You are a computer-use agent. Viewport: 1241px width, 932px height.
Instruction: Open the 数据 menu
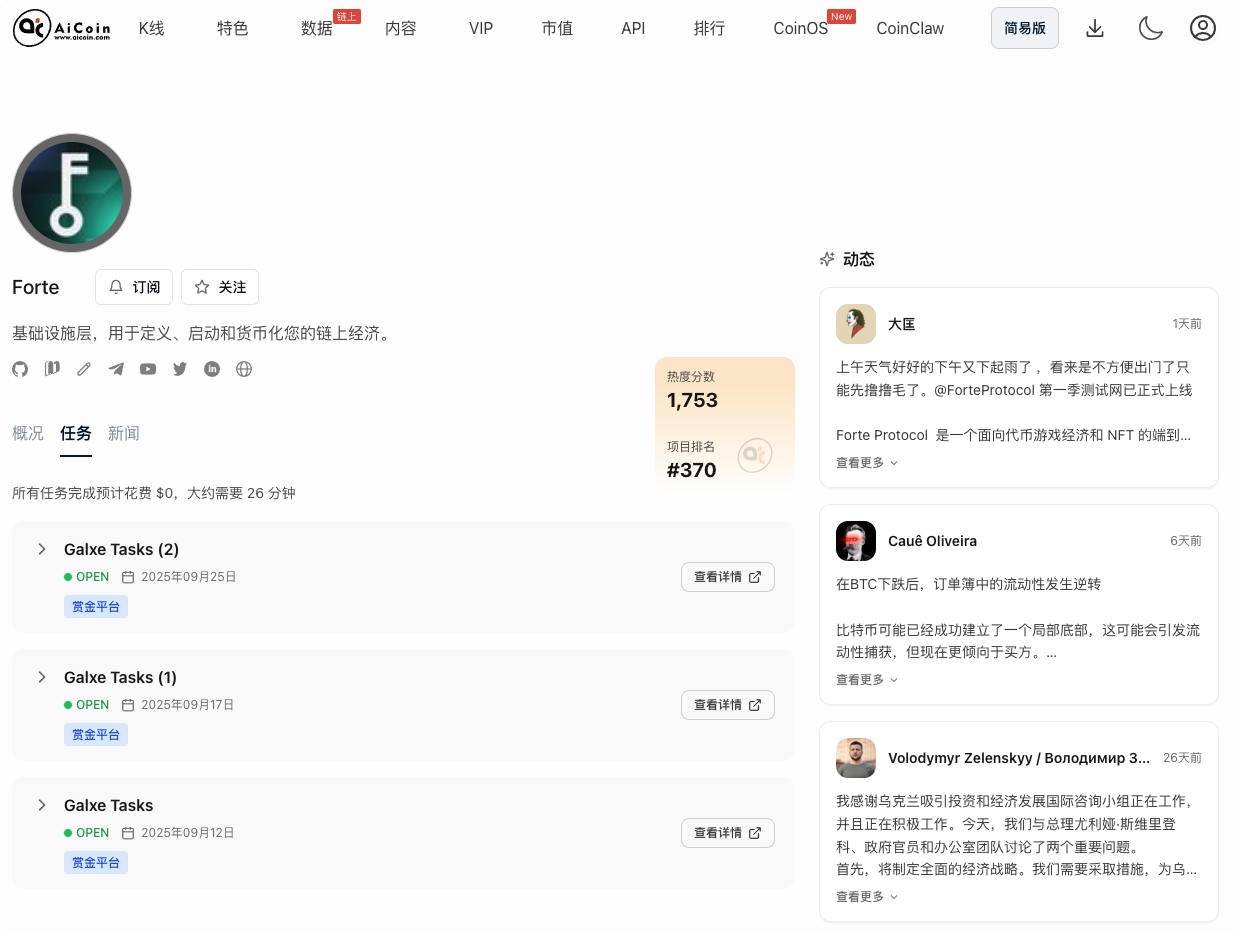tap(317, 28)
